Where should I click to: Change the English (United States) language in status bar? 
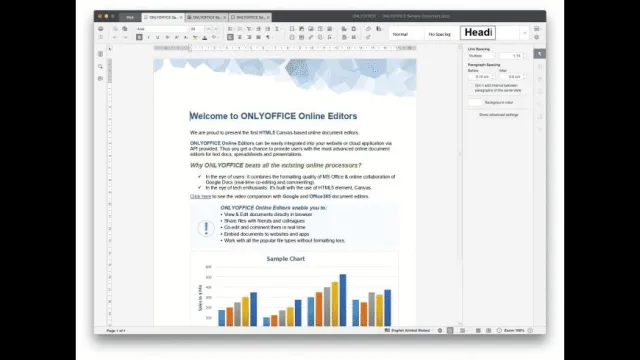[x=410, y=331]
